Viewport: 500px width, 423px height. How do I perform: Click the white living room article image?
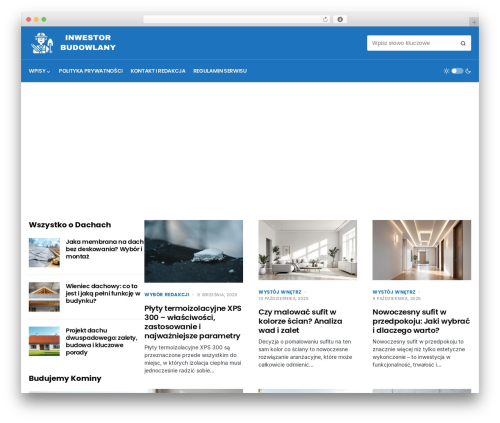(x=308, y=250)
